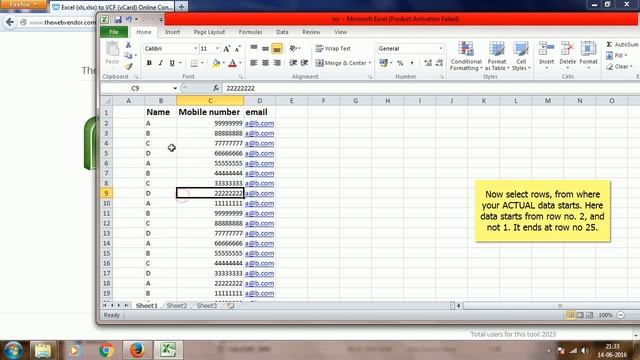Viewport: 640px width, 360px height.
Task: Open the Clear dropdown
Action: (619, 66)
